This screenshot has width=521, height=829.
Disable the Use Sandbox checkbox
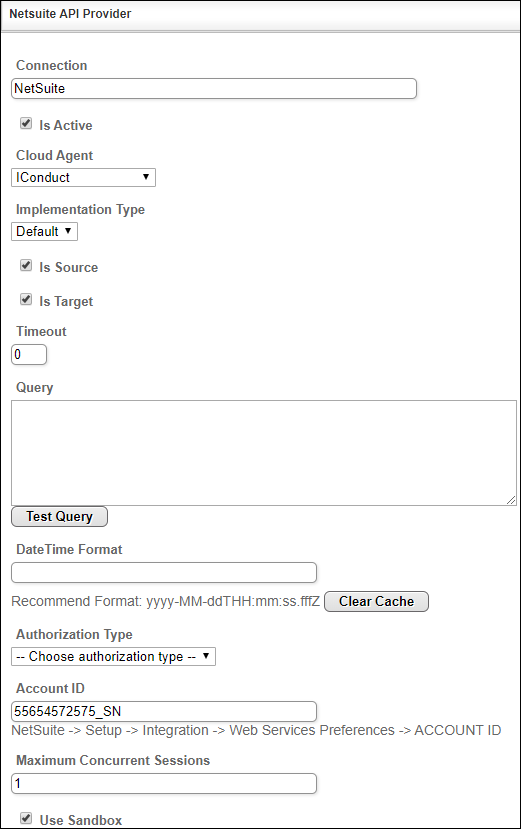click(x=26, y=818)
